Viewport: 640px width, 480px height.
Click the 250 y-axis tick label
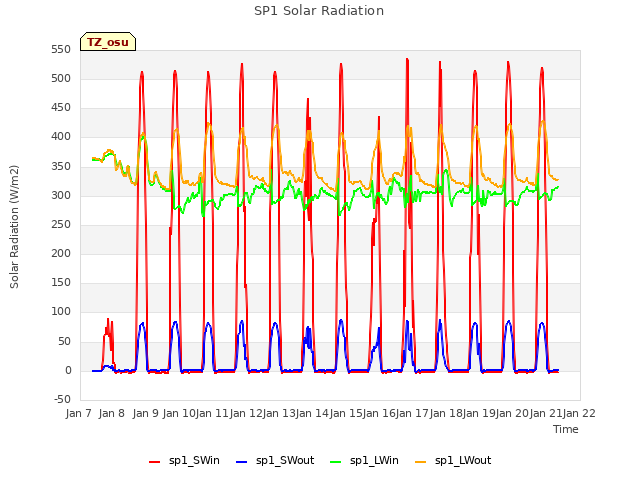point(61,224)
